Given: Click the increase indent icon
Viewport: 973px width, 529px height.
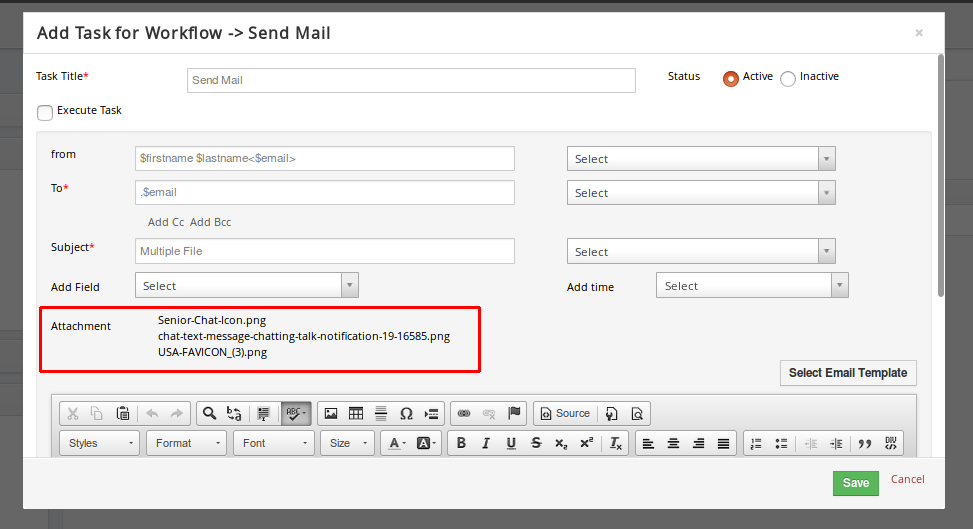Looking at the screenshot, I should point(836,443).
